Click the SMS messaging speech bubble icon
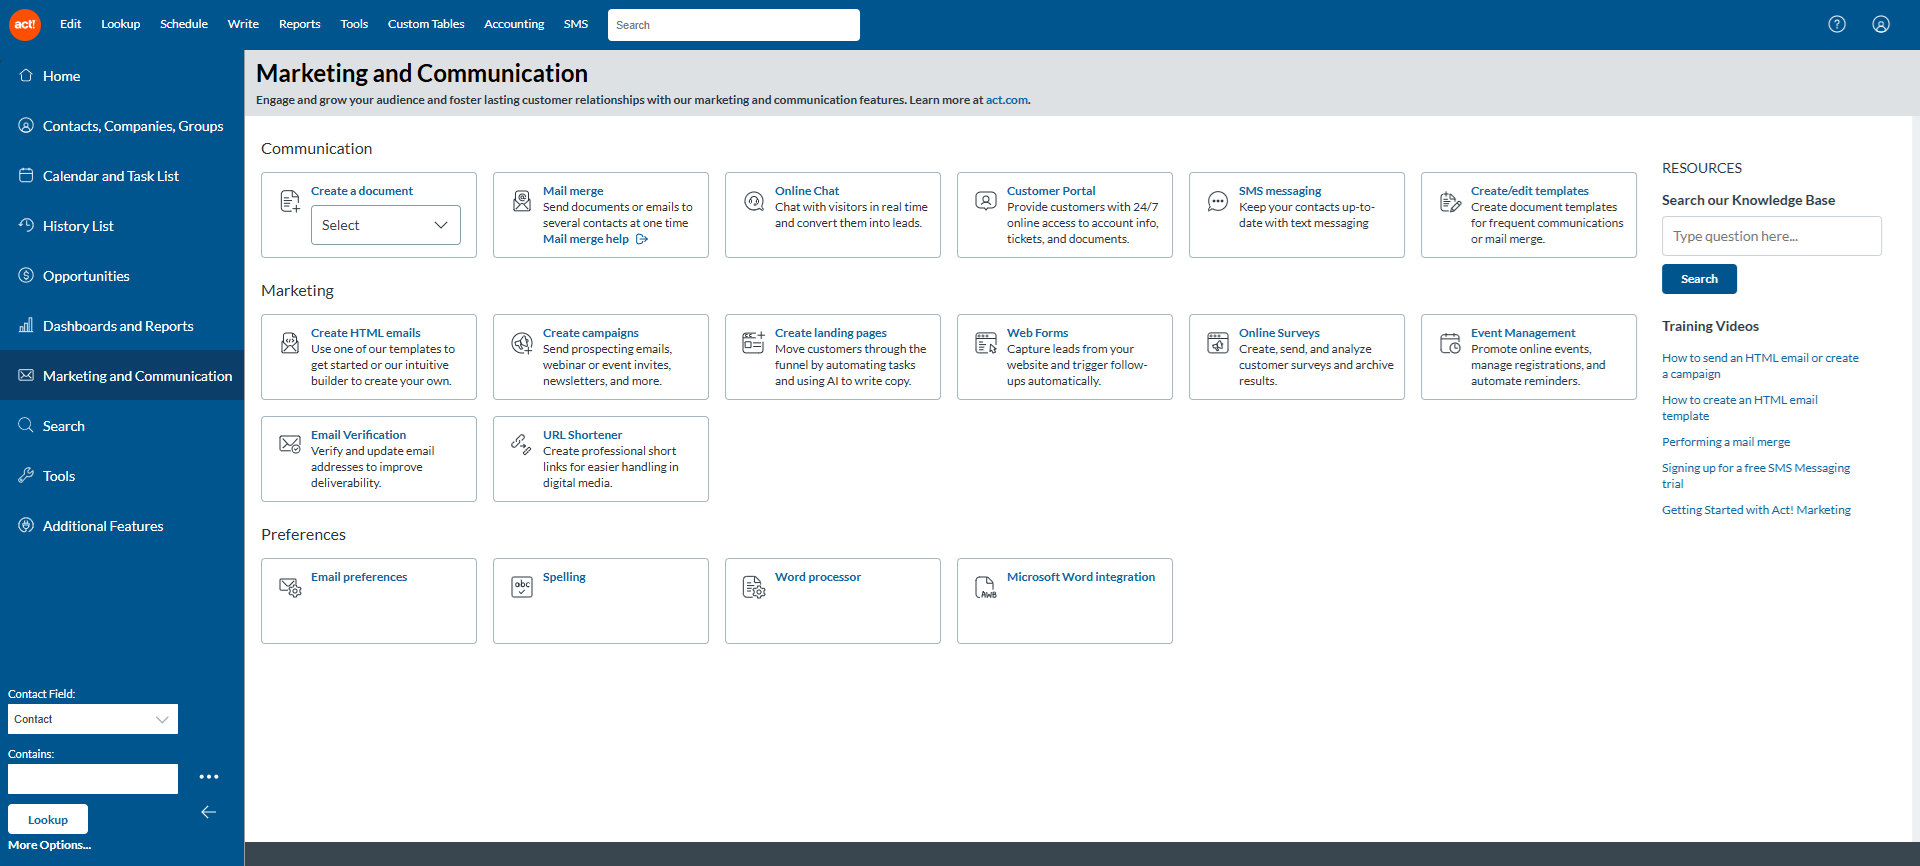 pos(1218,201)
